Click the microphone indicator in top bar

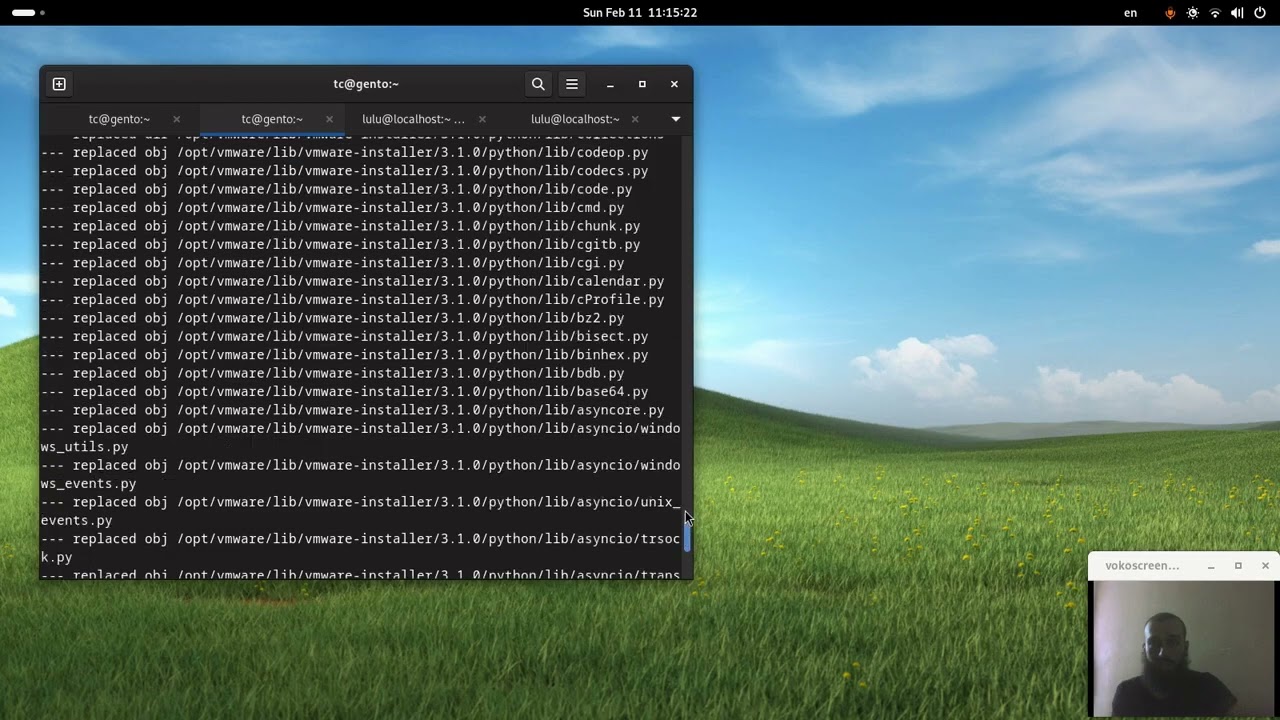[x=1170, y=13]
